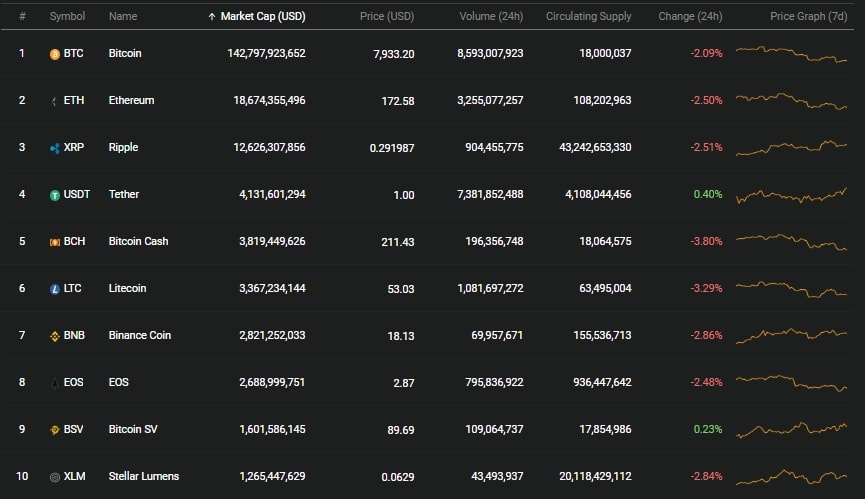Viewport: 865px width, 499px height.
Task: Sort by Price (USD) column header
Action: click(387, 17)
